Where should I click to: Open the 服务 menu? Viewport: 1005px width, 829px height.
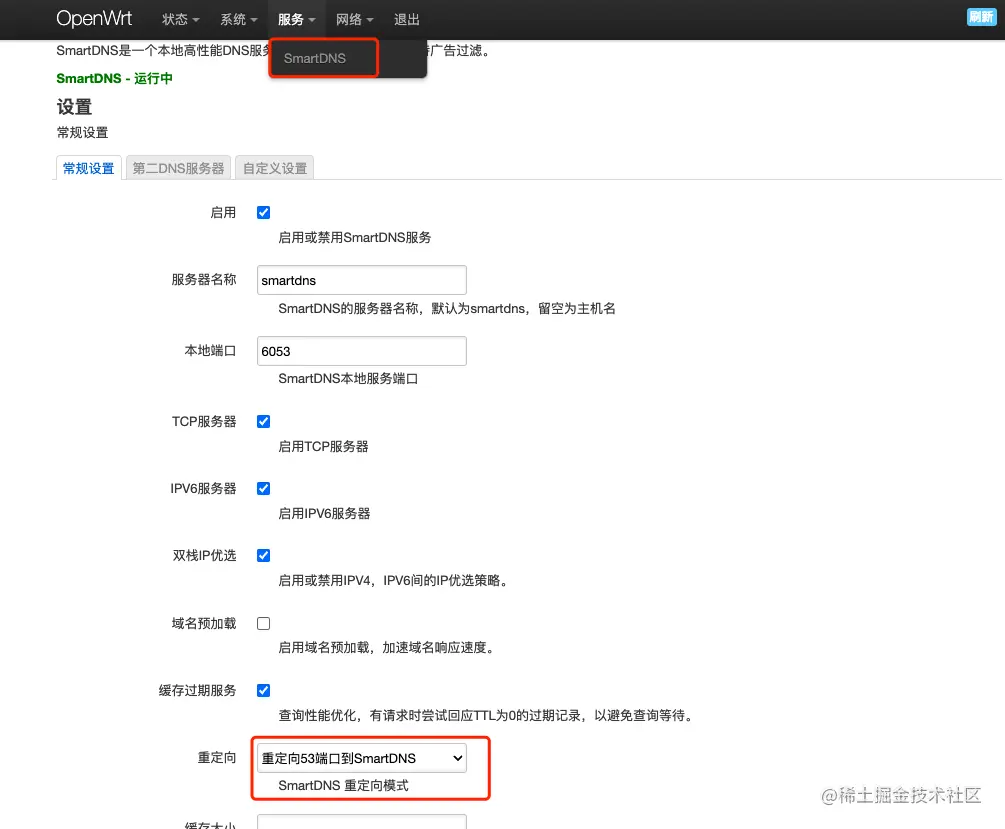[x=295, y=18]
